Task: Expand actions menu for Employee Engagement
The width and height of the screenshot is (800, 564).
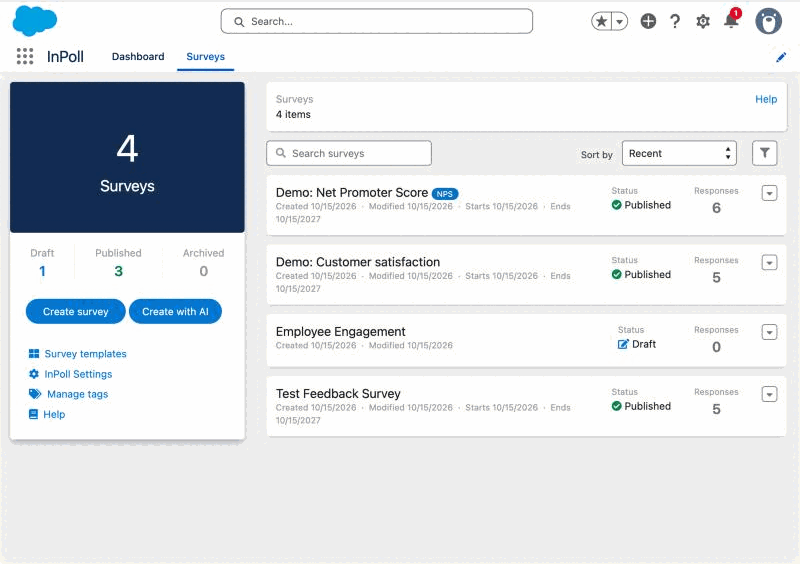Action: click(769, 332)
